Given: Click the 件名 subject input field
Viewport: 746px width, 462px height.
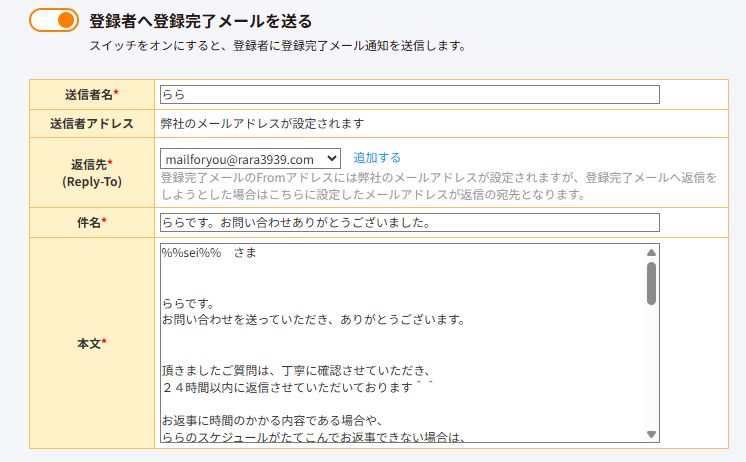Looking at the screenshot, I should coord(410,222).
